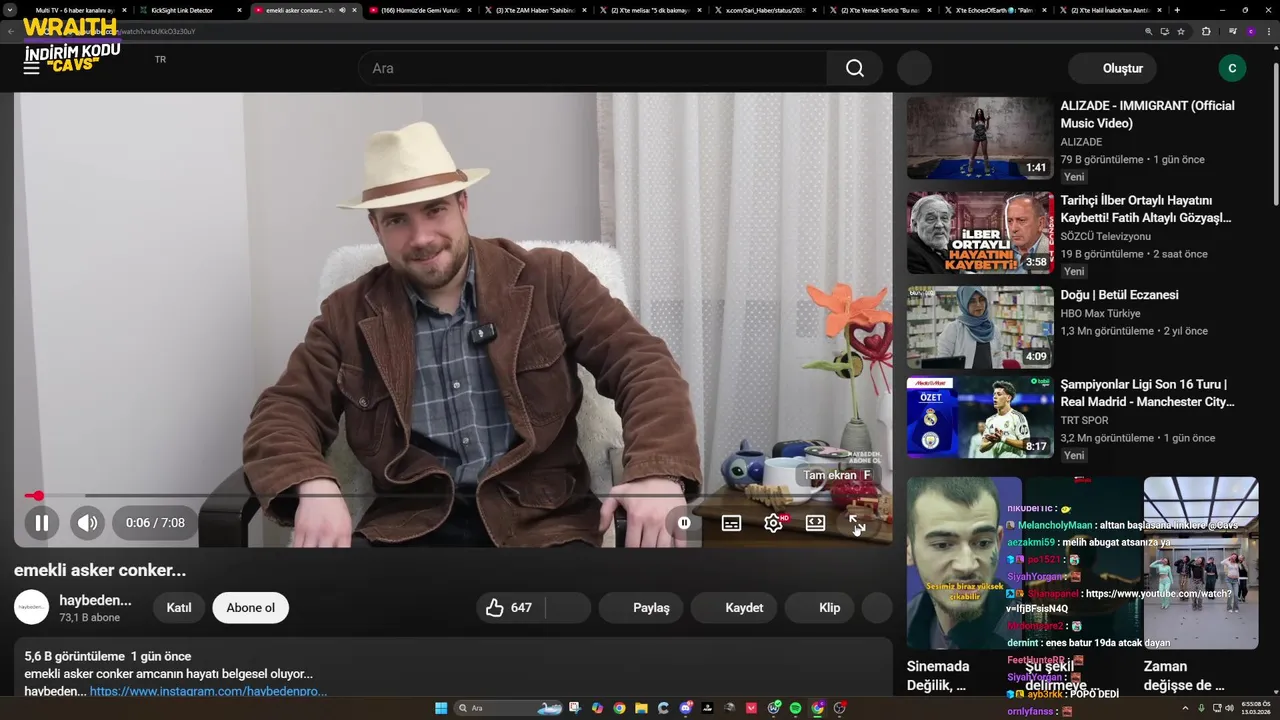Open ALIZADE - IMMIGRANT video thumbnail
The image size is (1280, 720).
tap(980, 138)
